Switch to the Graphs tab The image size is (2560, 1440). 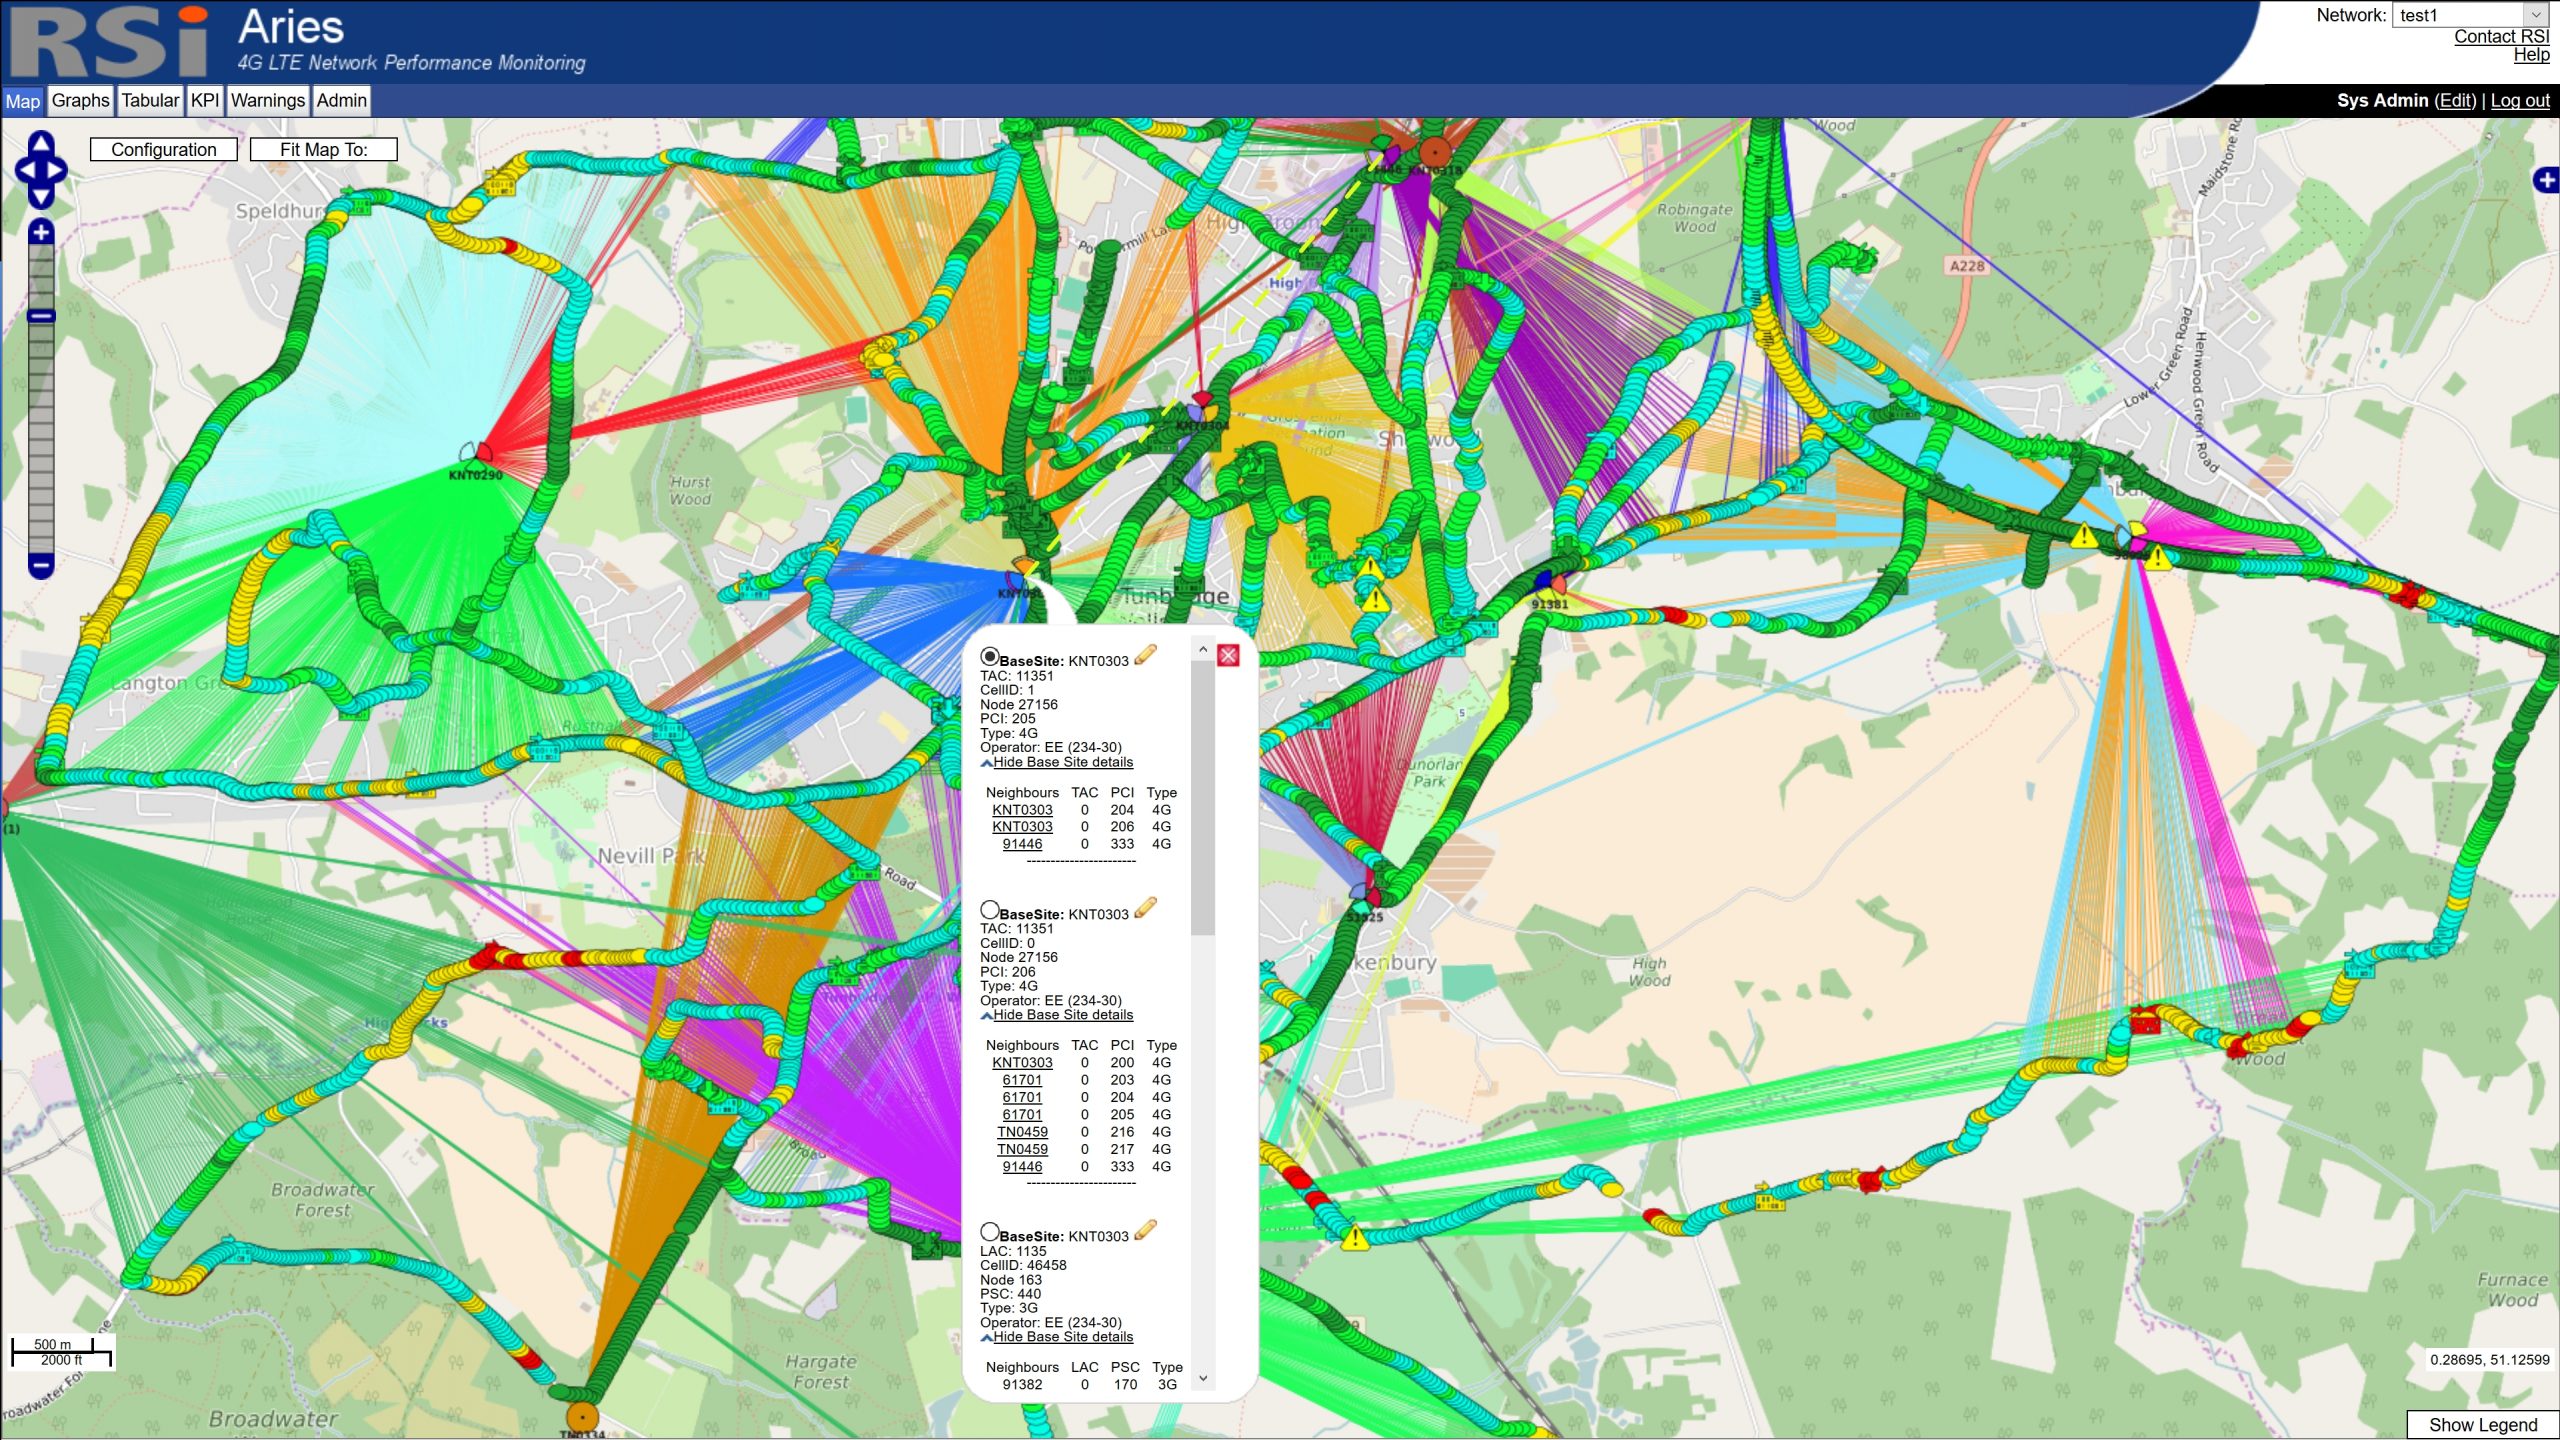(80, 101)
